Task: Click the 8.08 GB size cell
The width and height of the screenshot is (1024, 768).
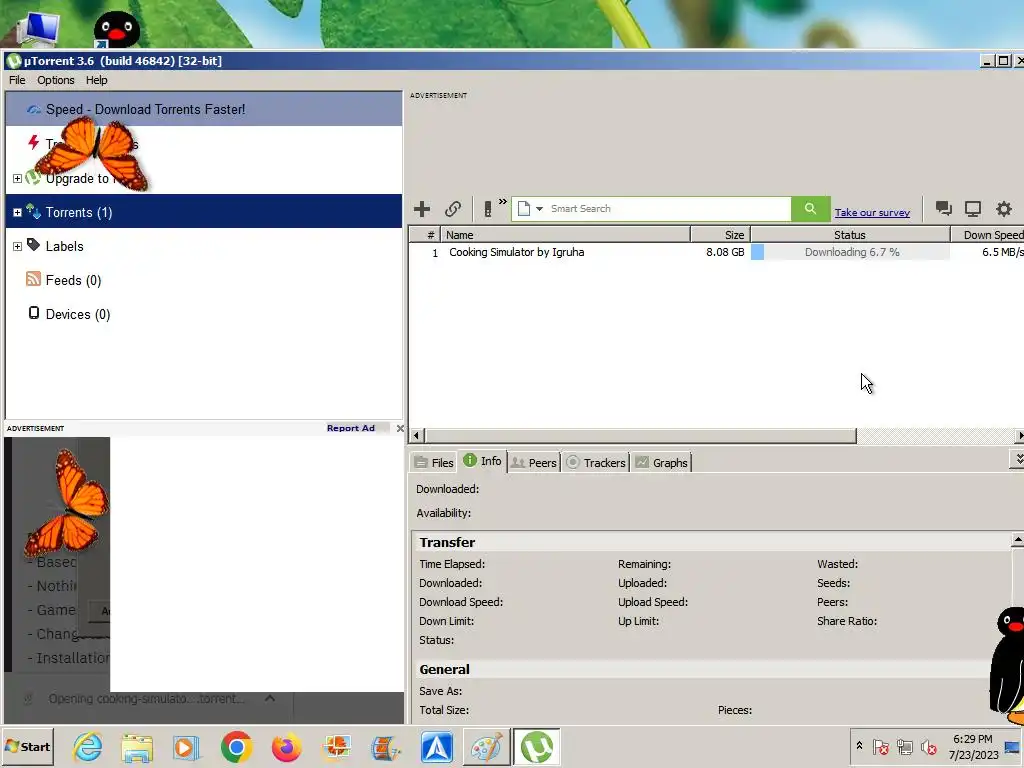Action: point(725,252)
